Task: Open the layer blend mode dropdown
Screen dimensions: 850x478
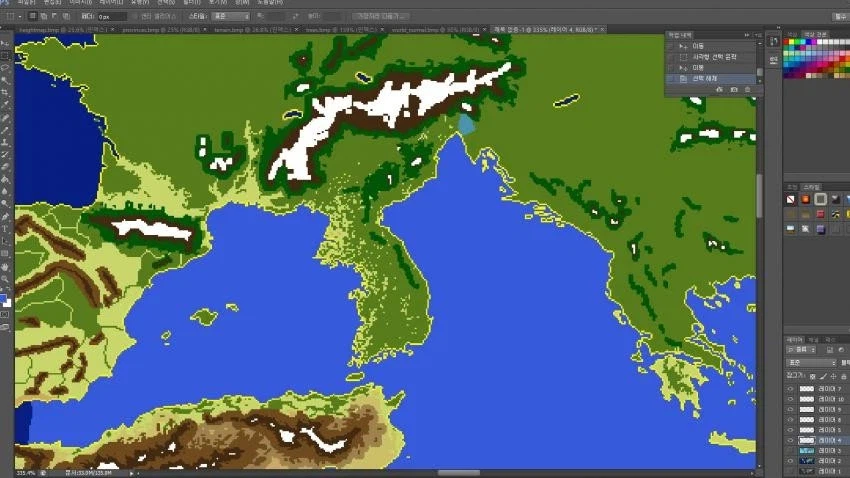Action: pyautogui.click(x=811, y=363)
